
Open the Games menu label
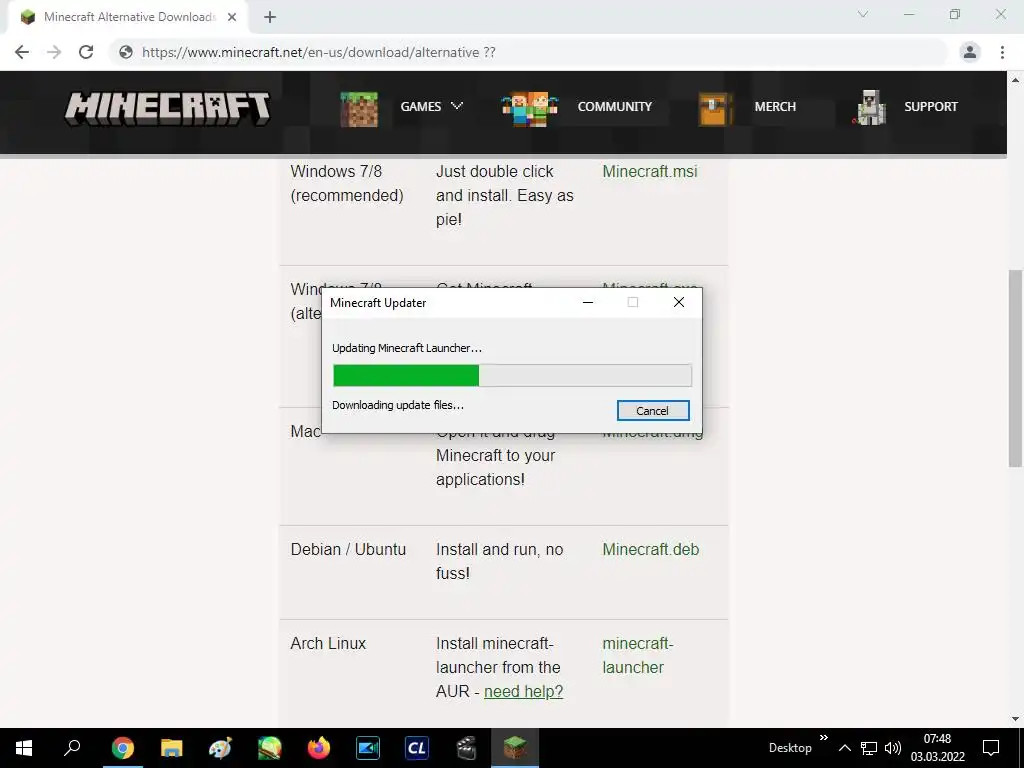pos(421,106)
